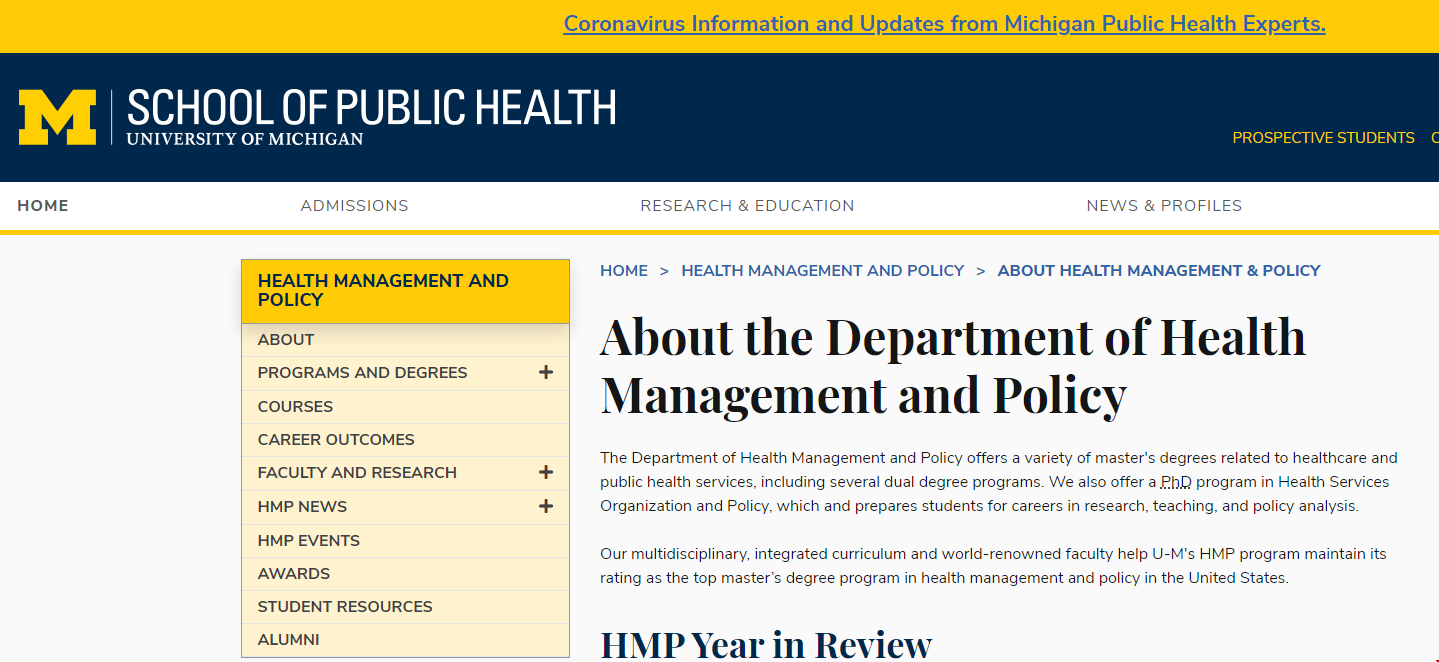Open Student Resources in the sidebar
The height and width of the screenshot is (662, 1439).
[405, 607]
